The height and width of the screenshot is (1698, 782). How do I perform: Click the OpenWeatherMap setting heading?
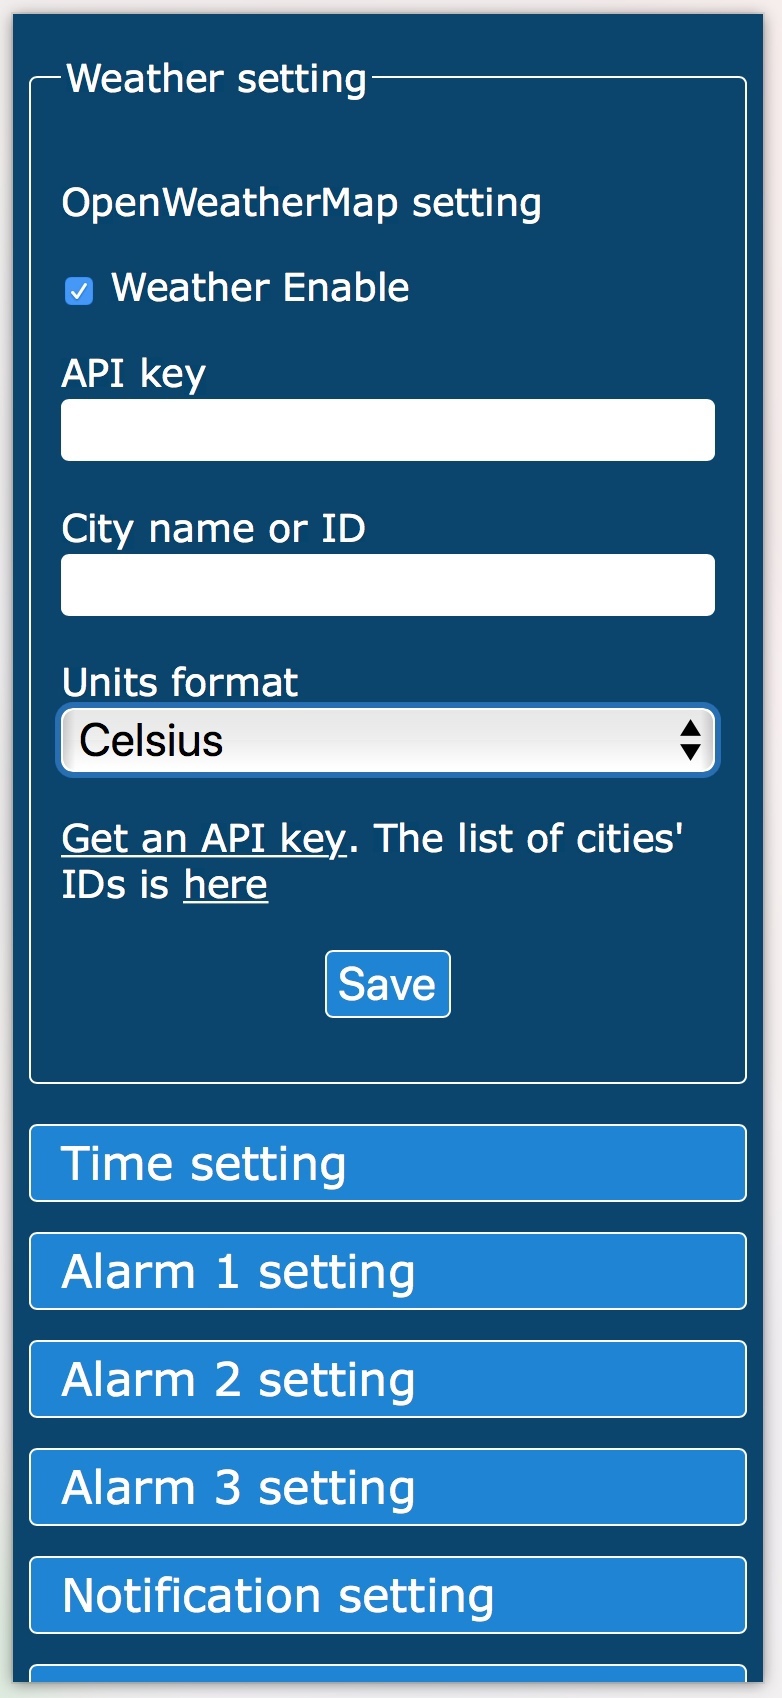click(x=302, y=203)
